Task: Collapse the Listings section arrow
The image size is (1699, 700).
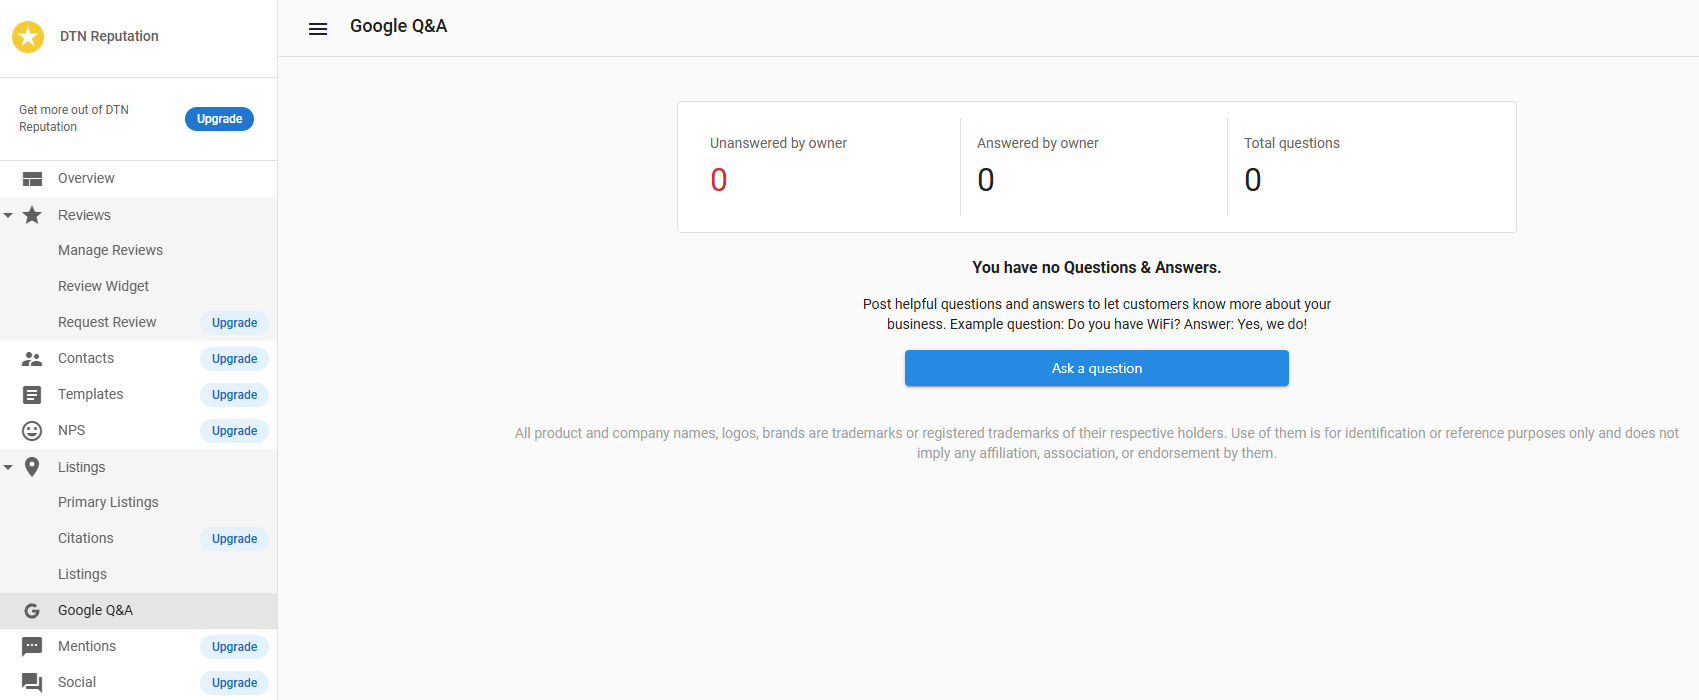Action: (x=8, y=468)
